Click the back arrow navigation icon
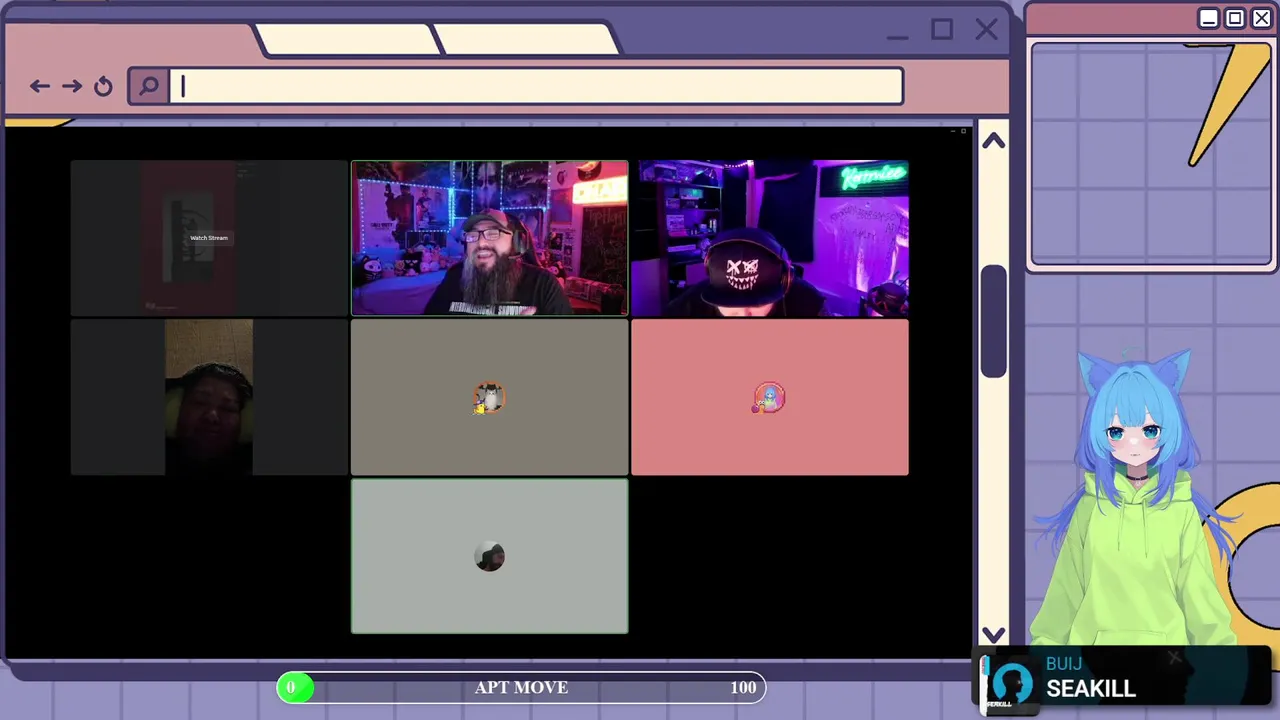The height and width of the screenshot is (720, 1280). pyautogui.click(x=39, y=86)
